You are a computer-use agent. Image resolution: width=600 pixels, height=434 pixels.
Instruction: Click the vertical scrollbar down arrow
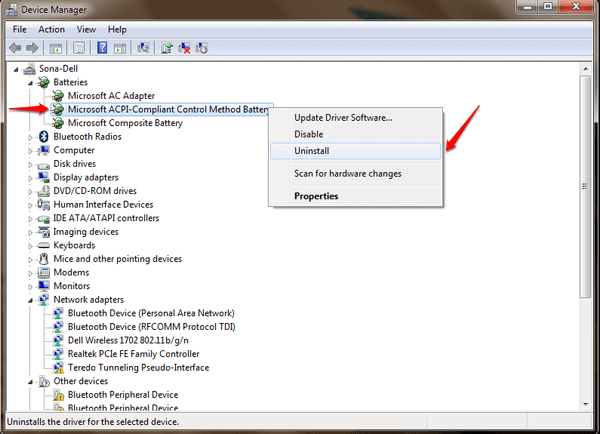[585, 404]
